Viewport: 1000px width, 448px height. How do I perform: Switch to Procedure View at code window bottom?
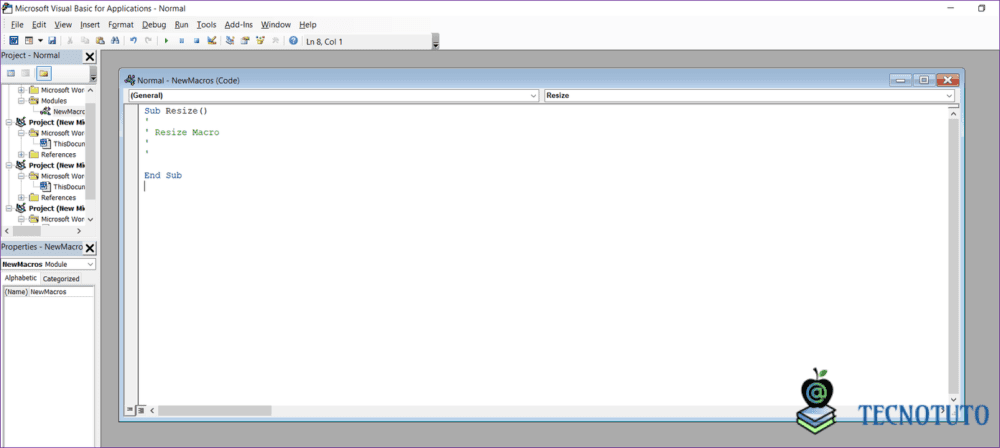129,410
